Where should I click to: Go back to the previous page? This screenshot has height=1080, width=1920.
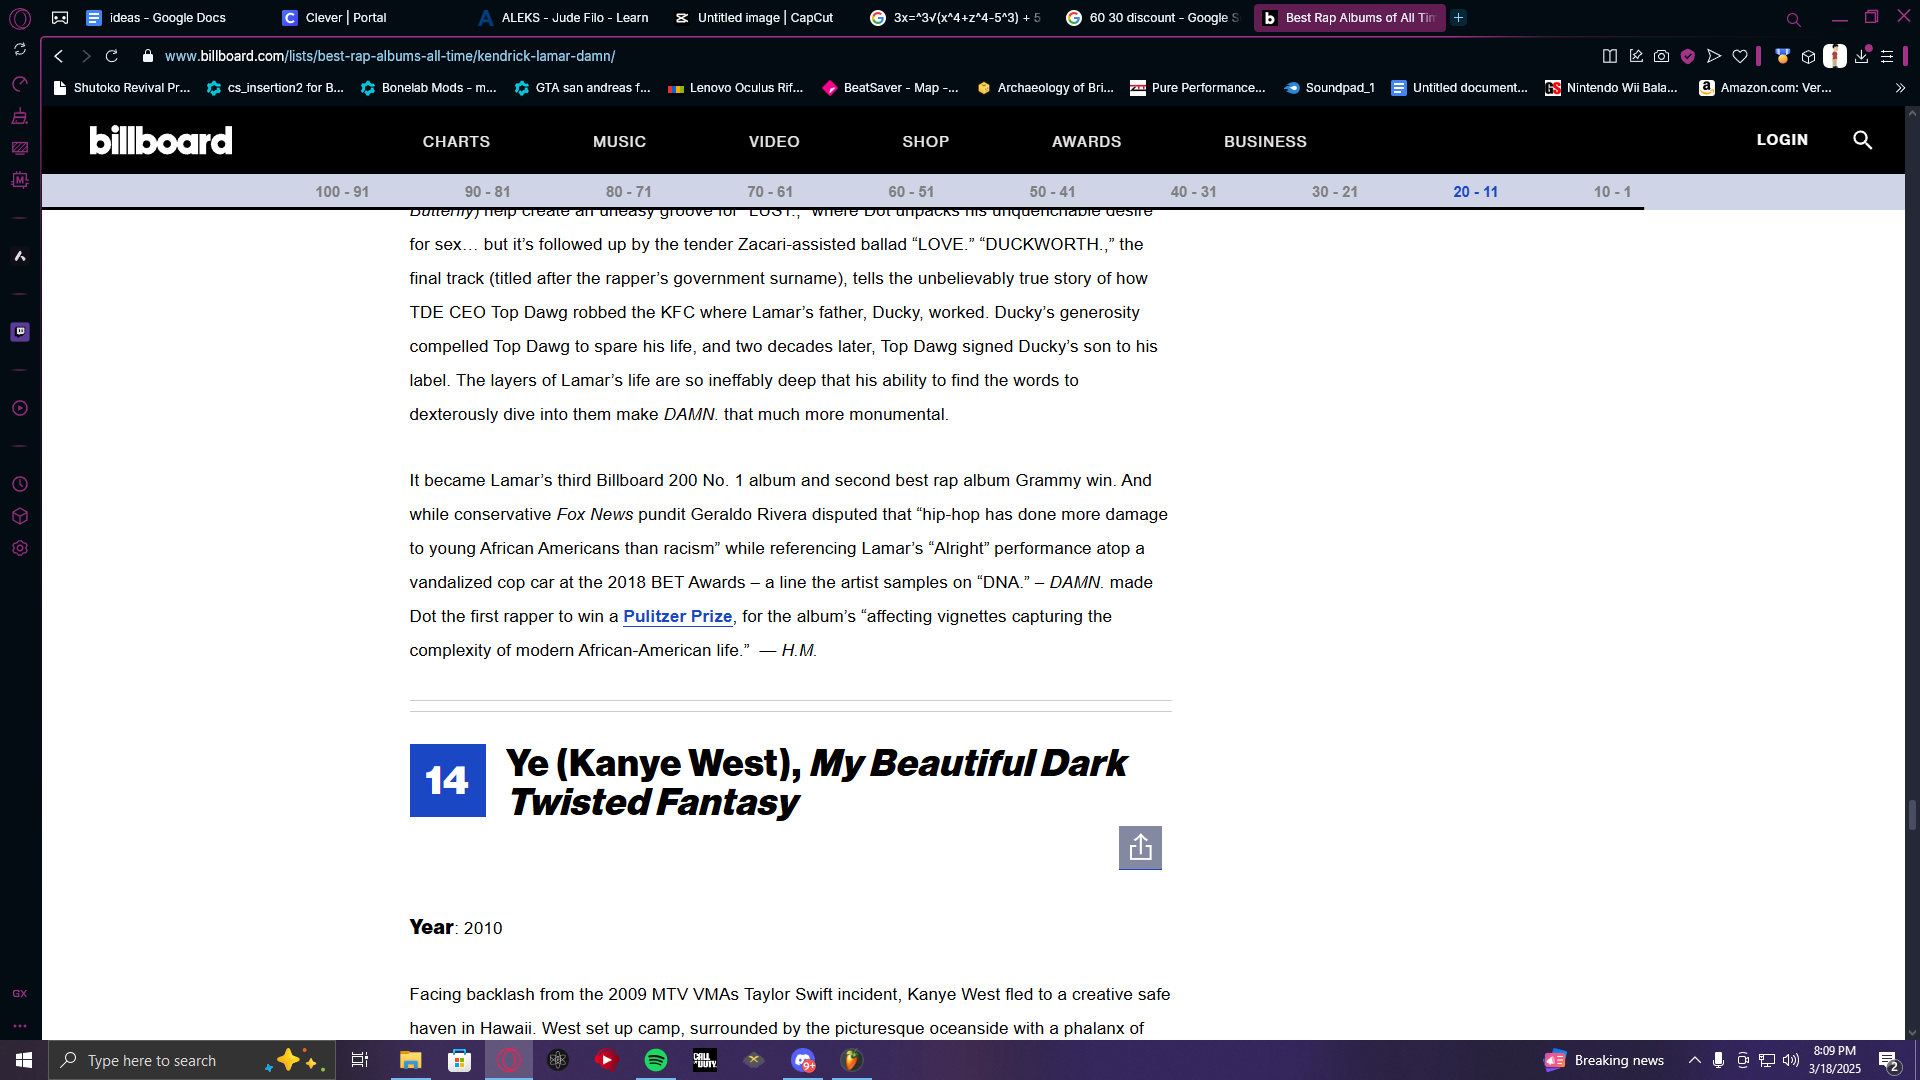coord(59,56)
